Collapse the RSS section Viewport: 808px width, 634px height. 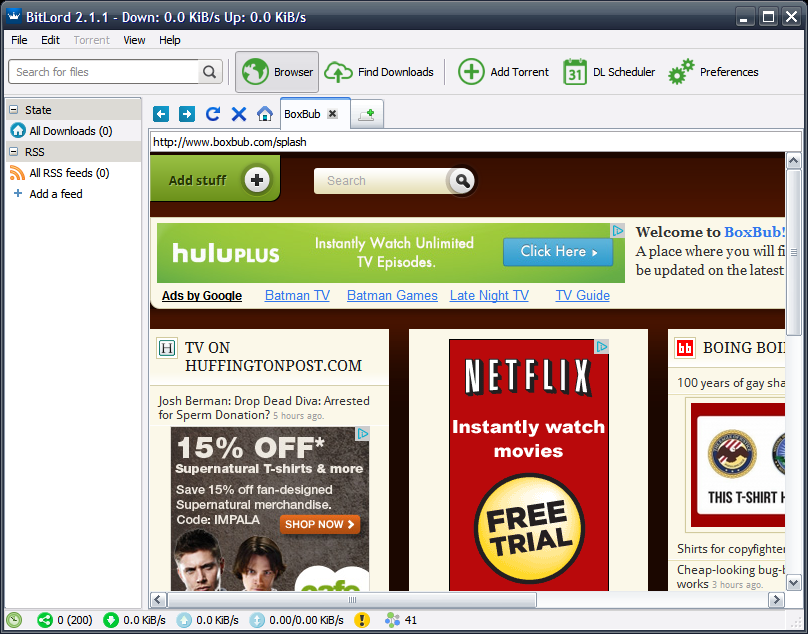(x=14, y=152)
